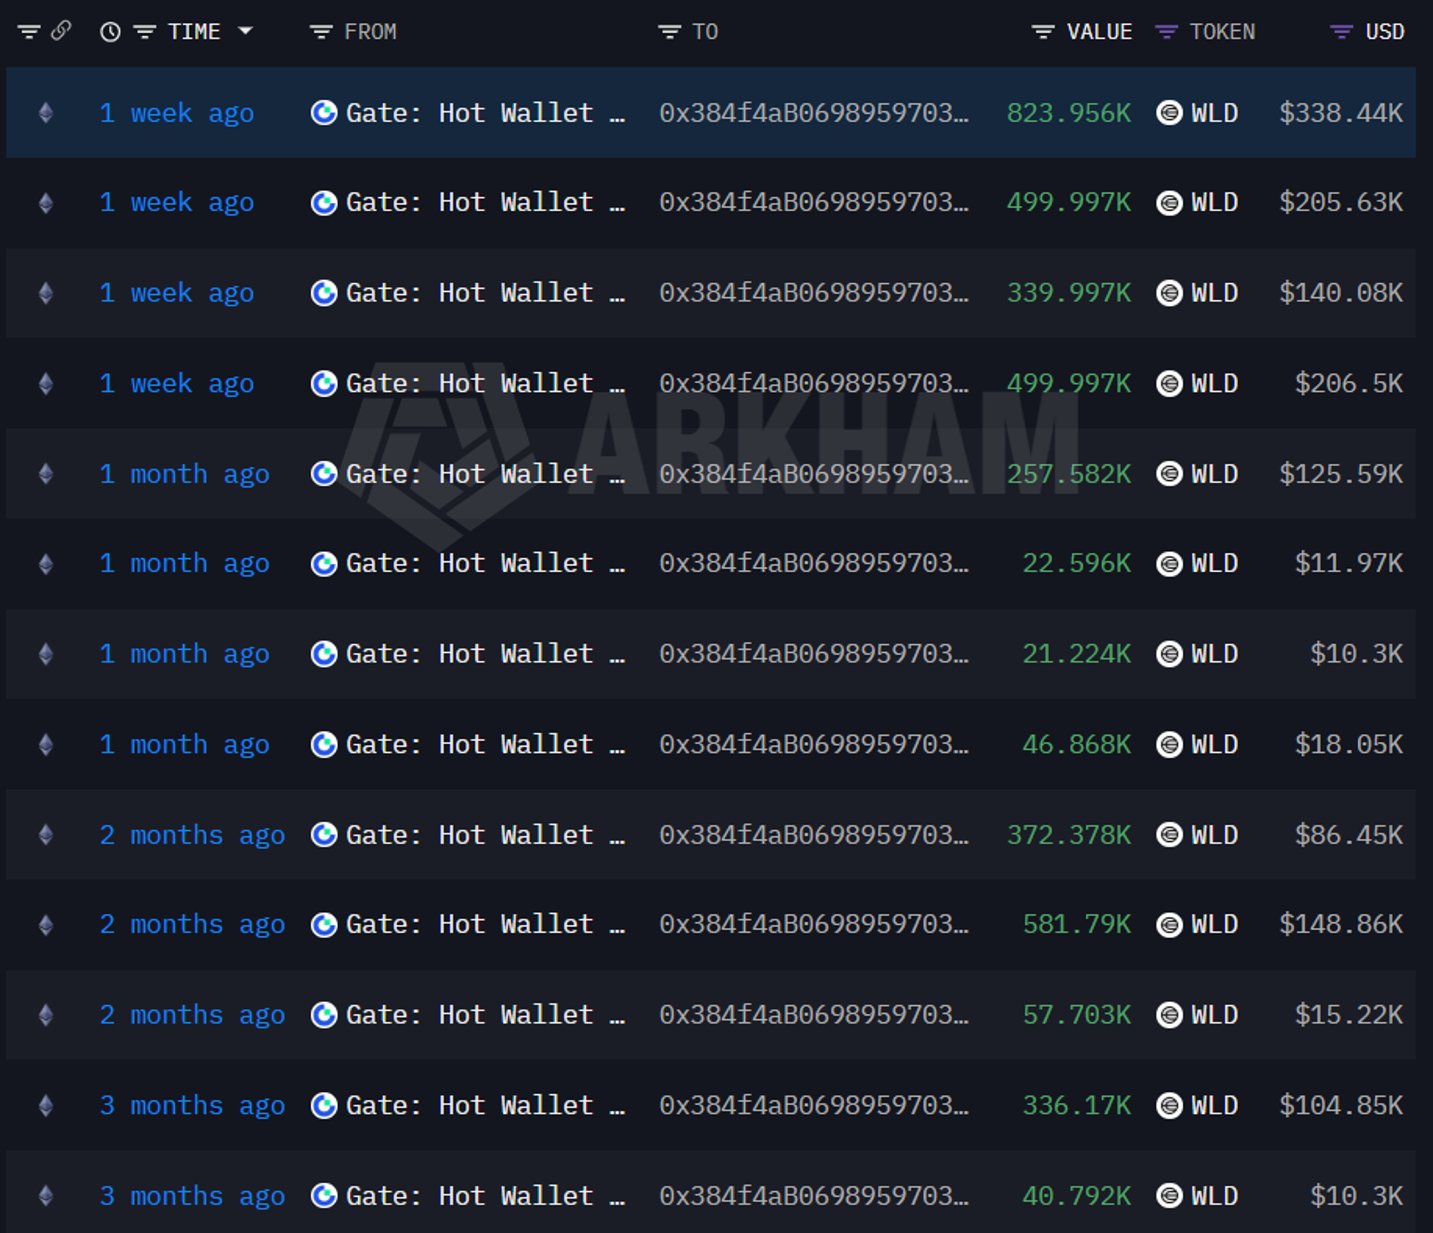Click the Gate logo in the 336.17K row
The image size is (1433, 1233).
pos(324,1106)
